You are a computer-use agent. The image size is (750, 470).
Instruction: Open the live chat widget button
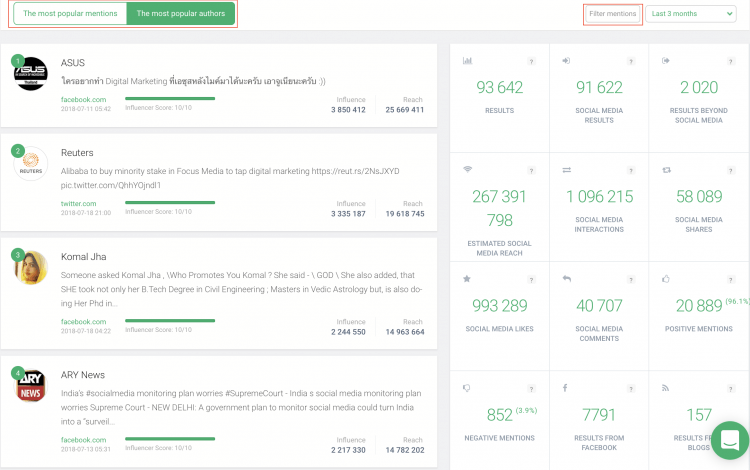(x=730, y=440)
